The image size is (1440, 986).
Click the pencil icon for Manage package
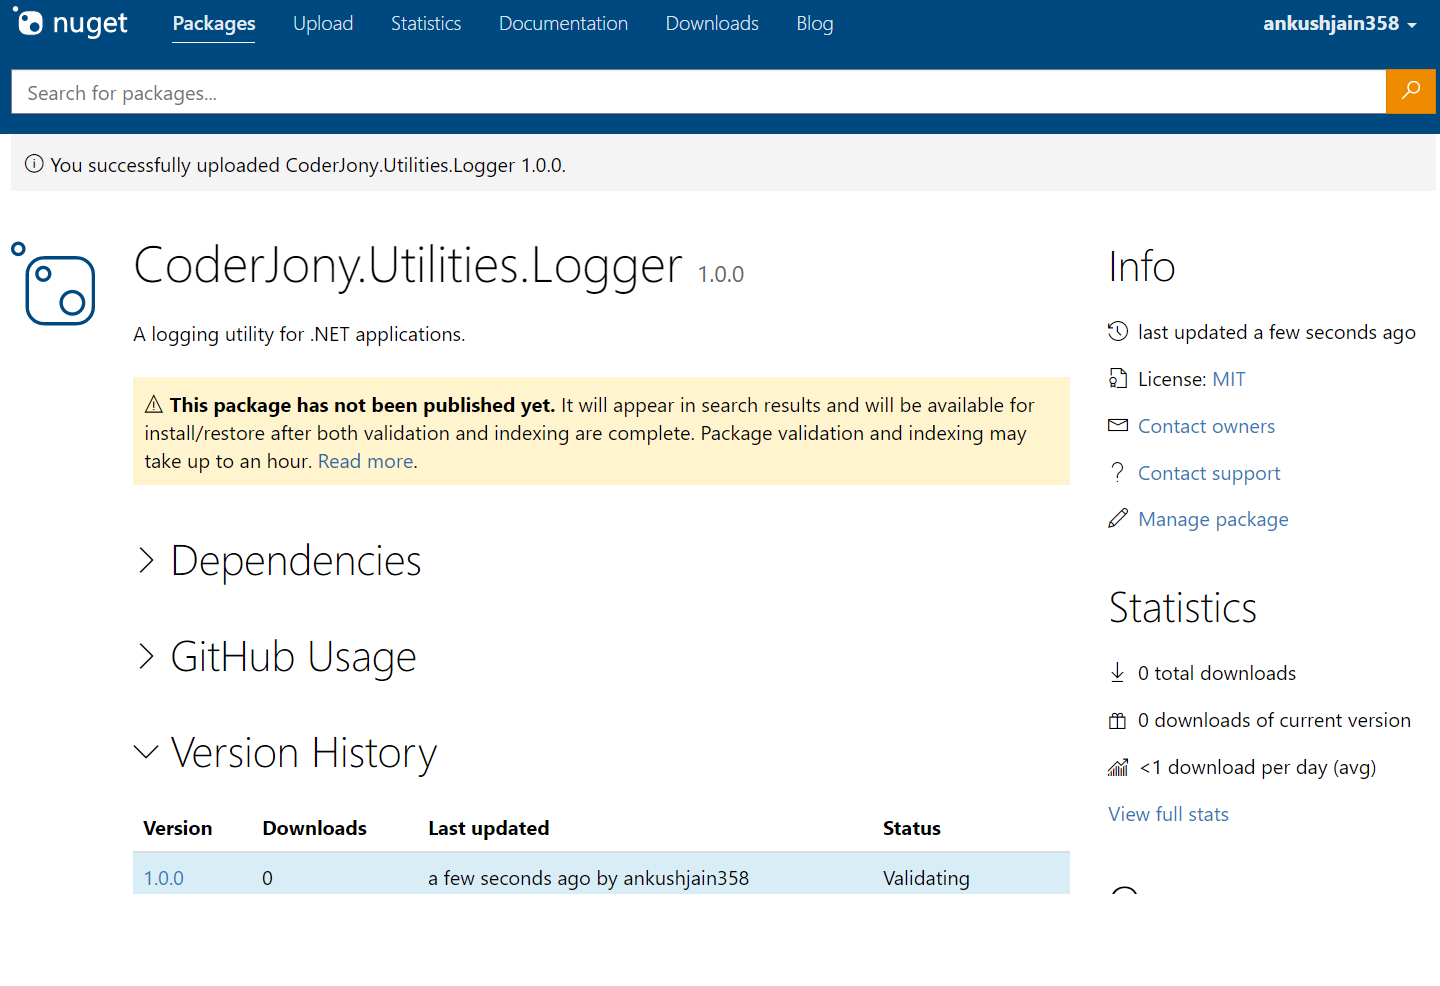[1118, 518]
